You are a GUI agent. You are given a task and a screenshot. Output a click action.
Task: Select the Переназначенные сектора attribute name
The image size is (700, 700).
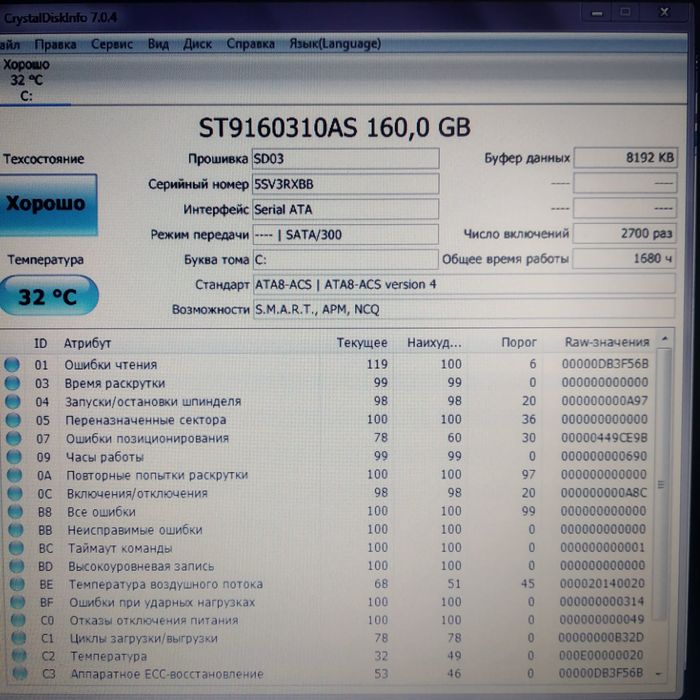(x=146, y=420)
